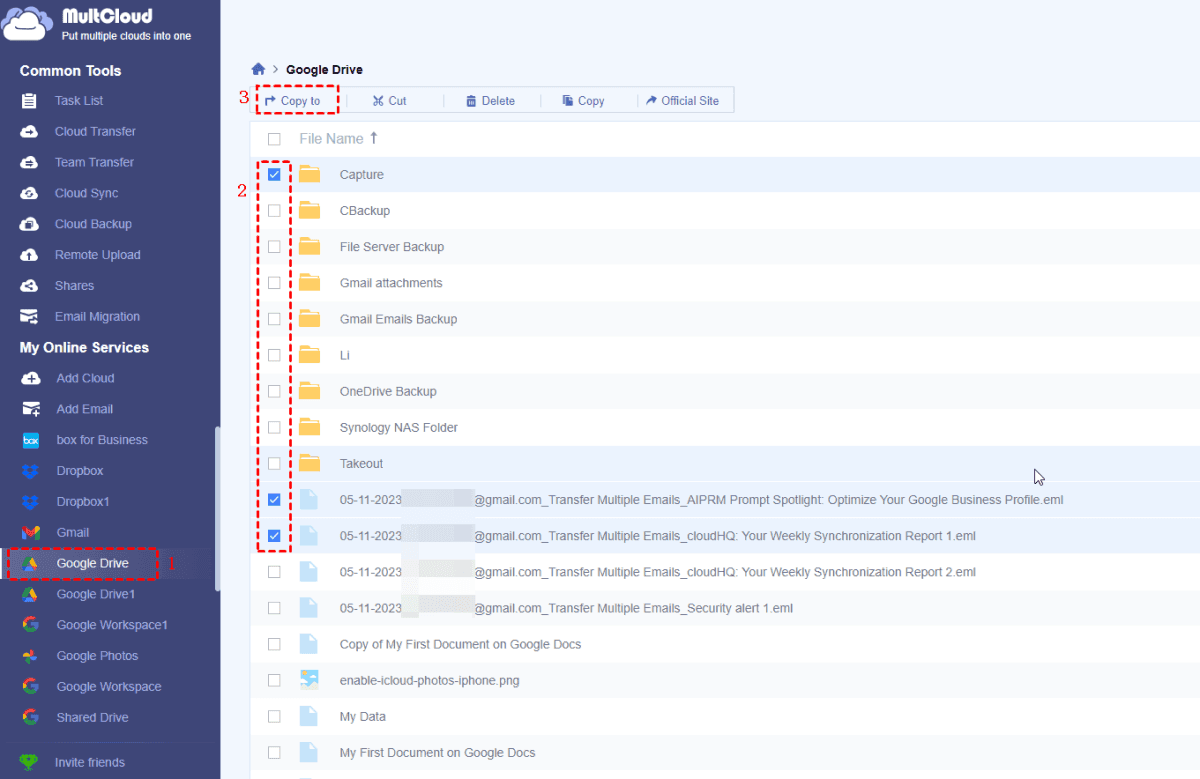This screenshot has width=1200, height=779.
Task: Click the Add Cloud icon
Action: coord(31,378)
